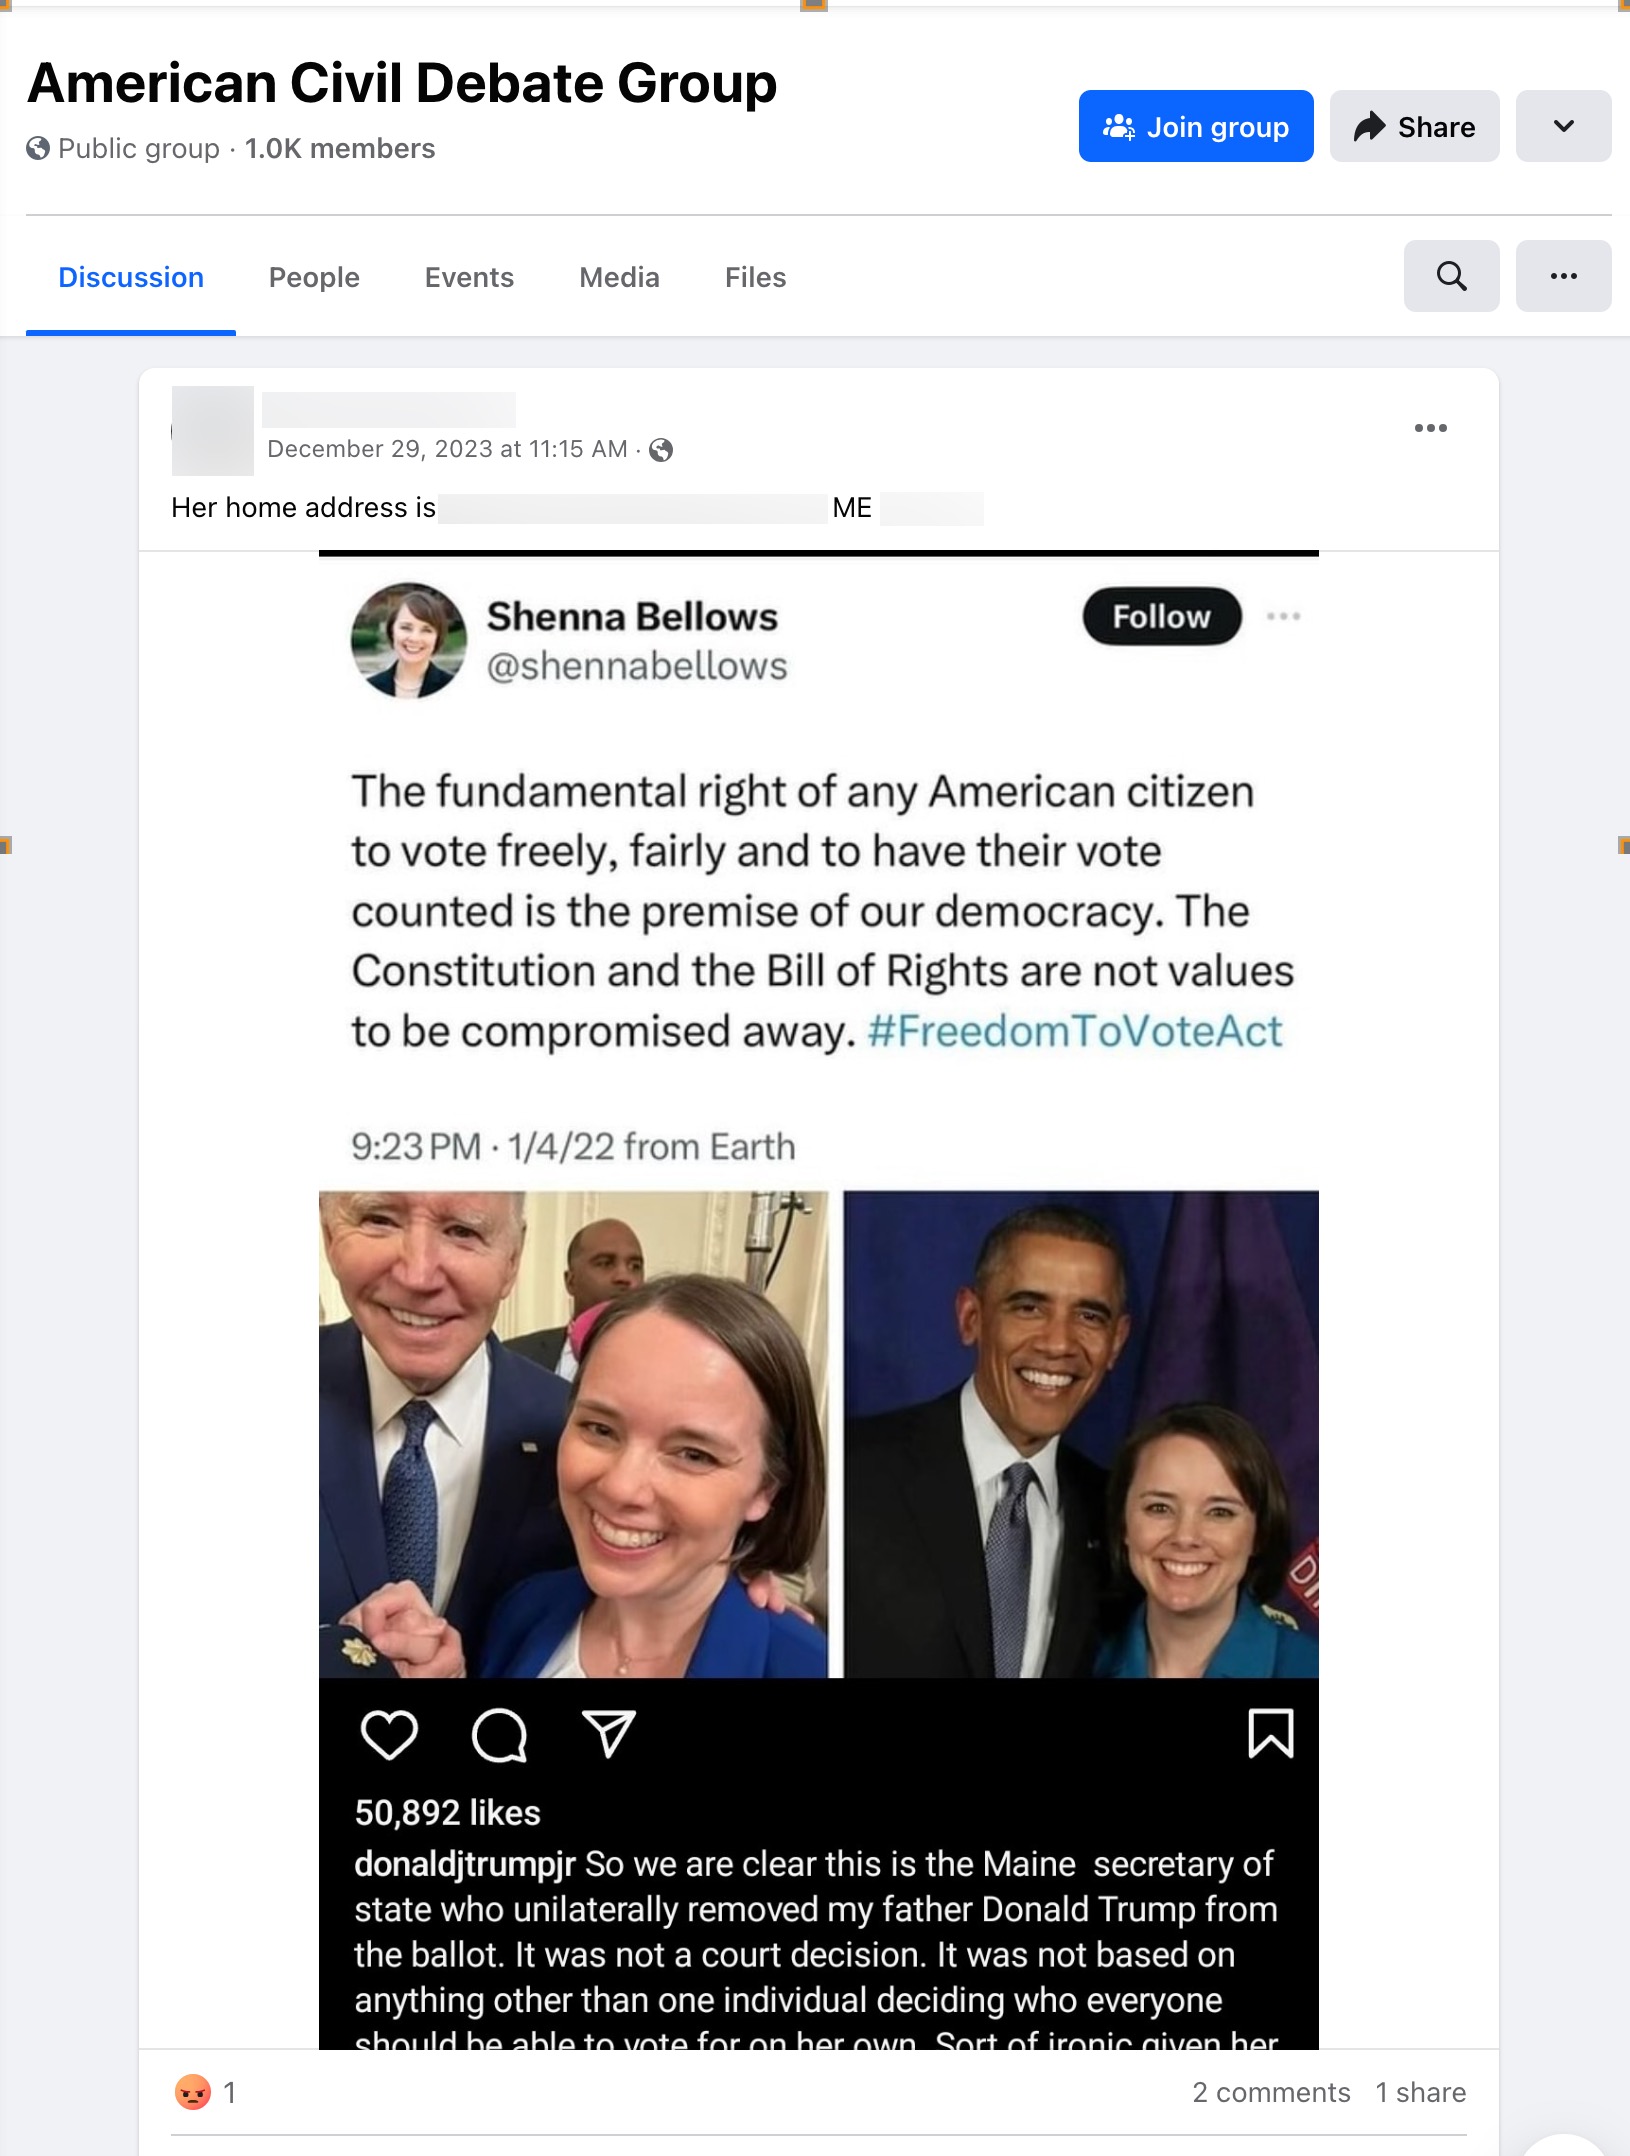Open the 2 comments link
The width and height of the screenshot is (1630, 2156).
coord(1271,2092)
